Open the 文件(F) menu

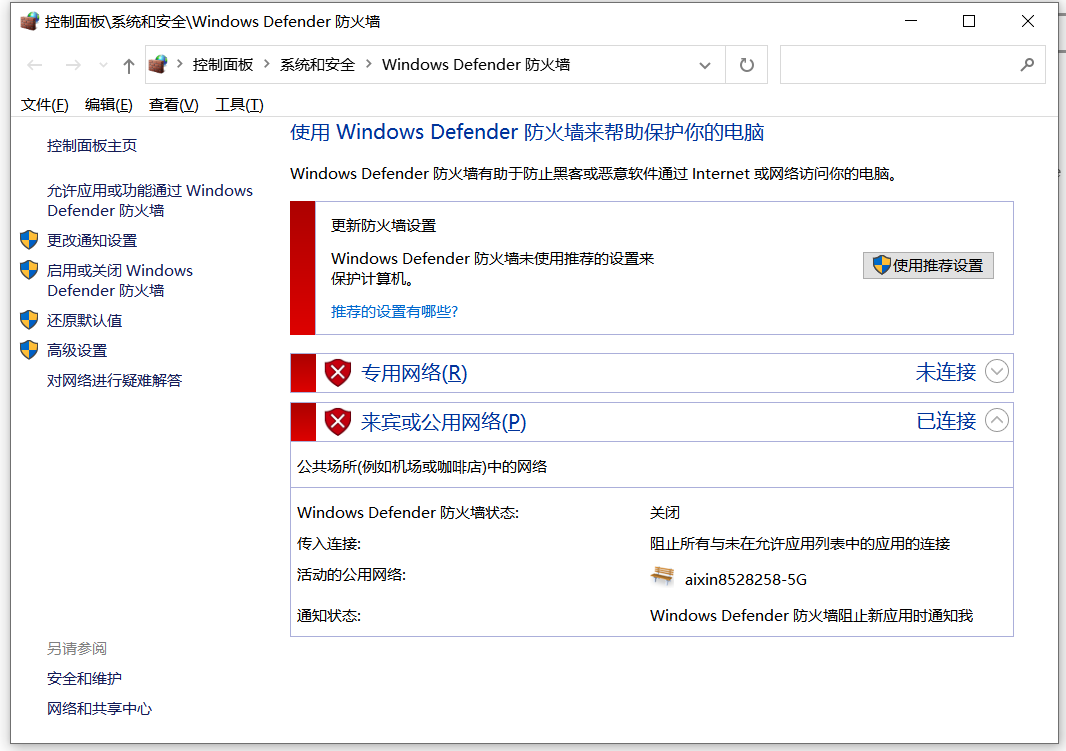click(x=45, y=105)
